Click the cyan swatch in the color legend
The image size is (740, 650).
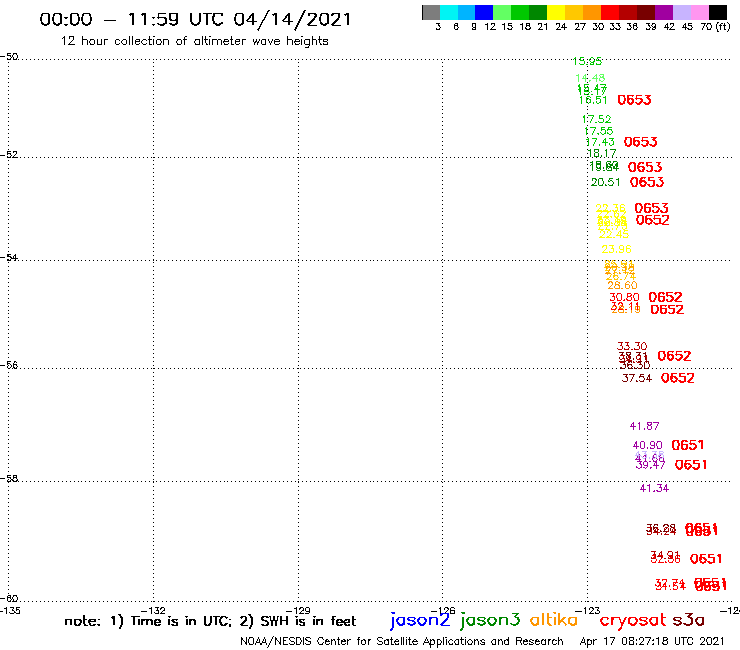(449, 12)
